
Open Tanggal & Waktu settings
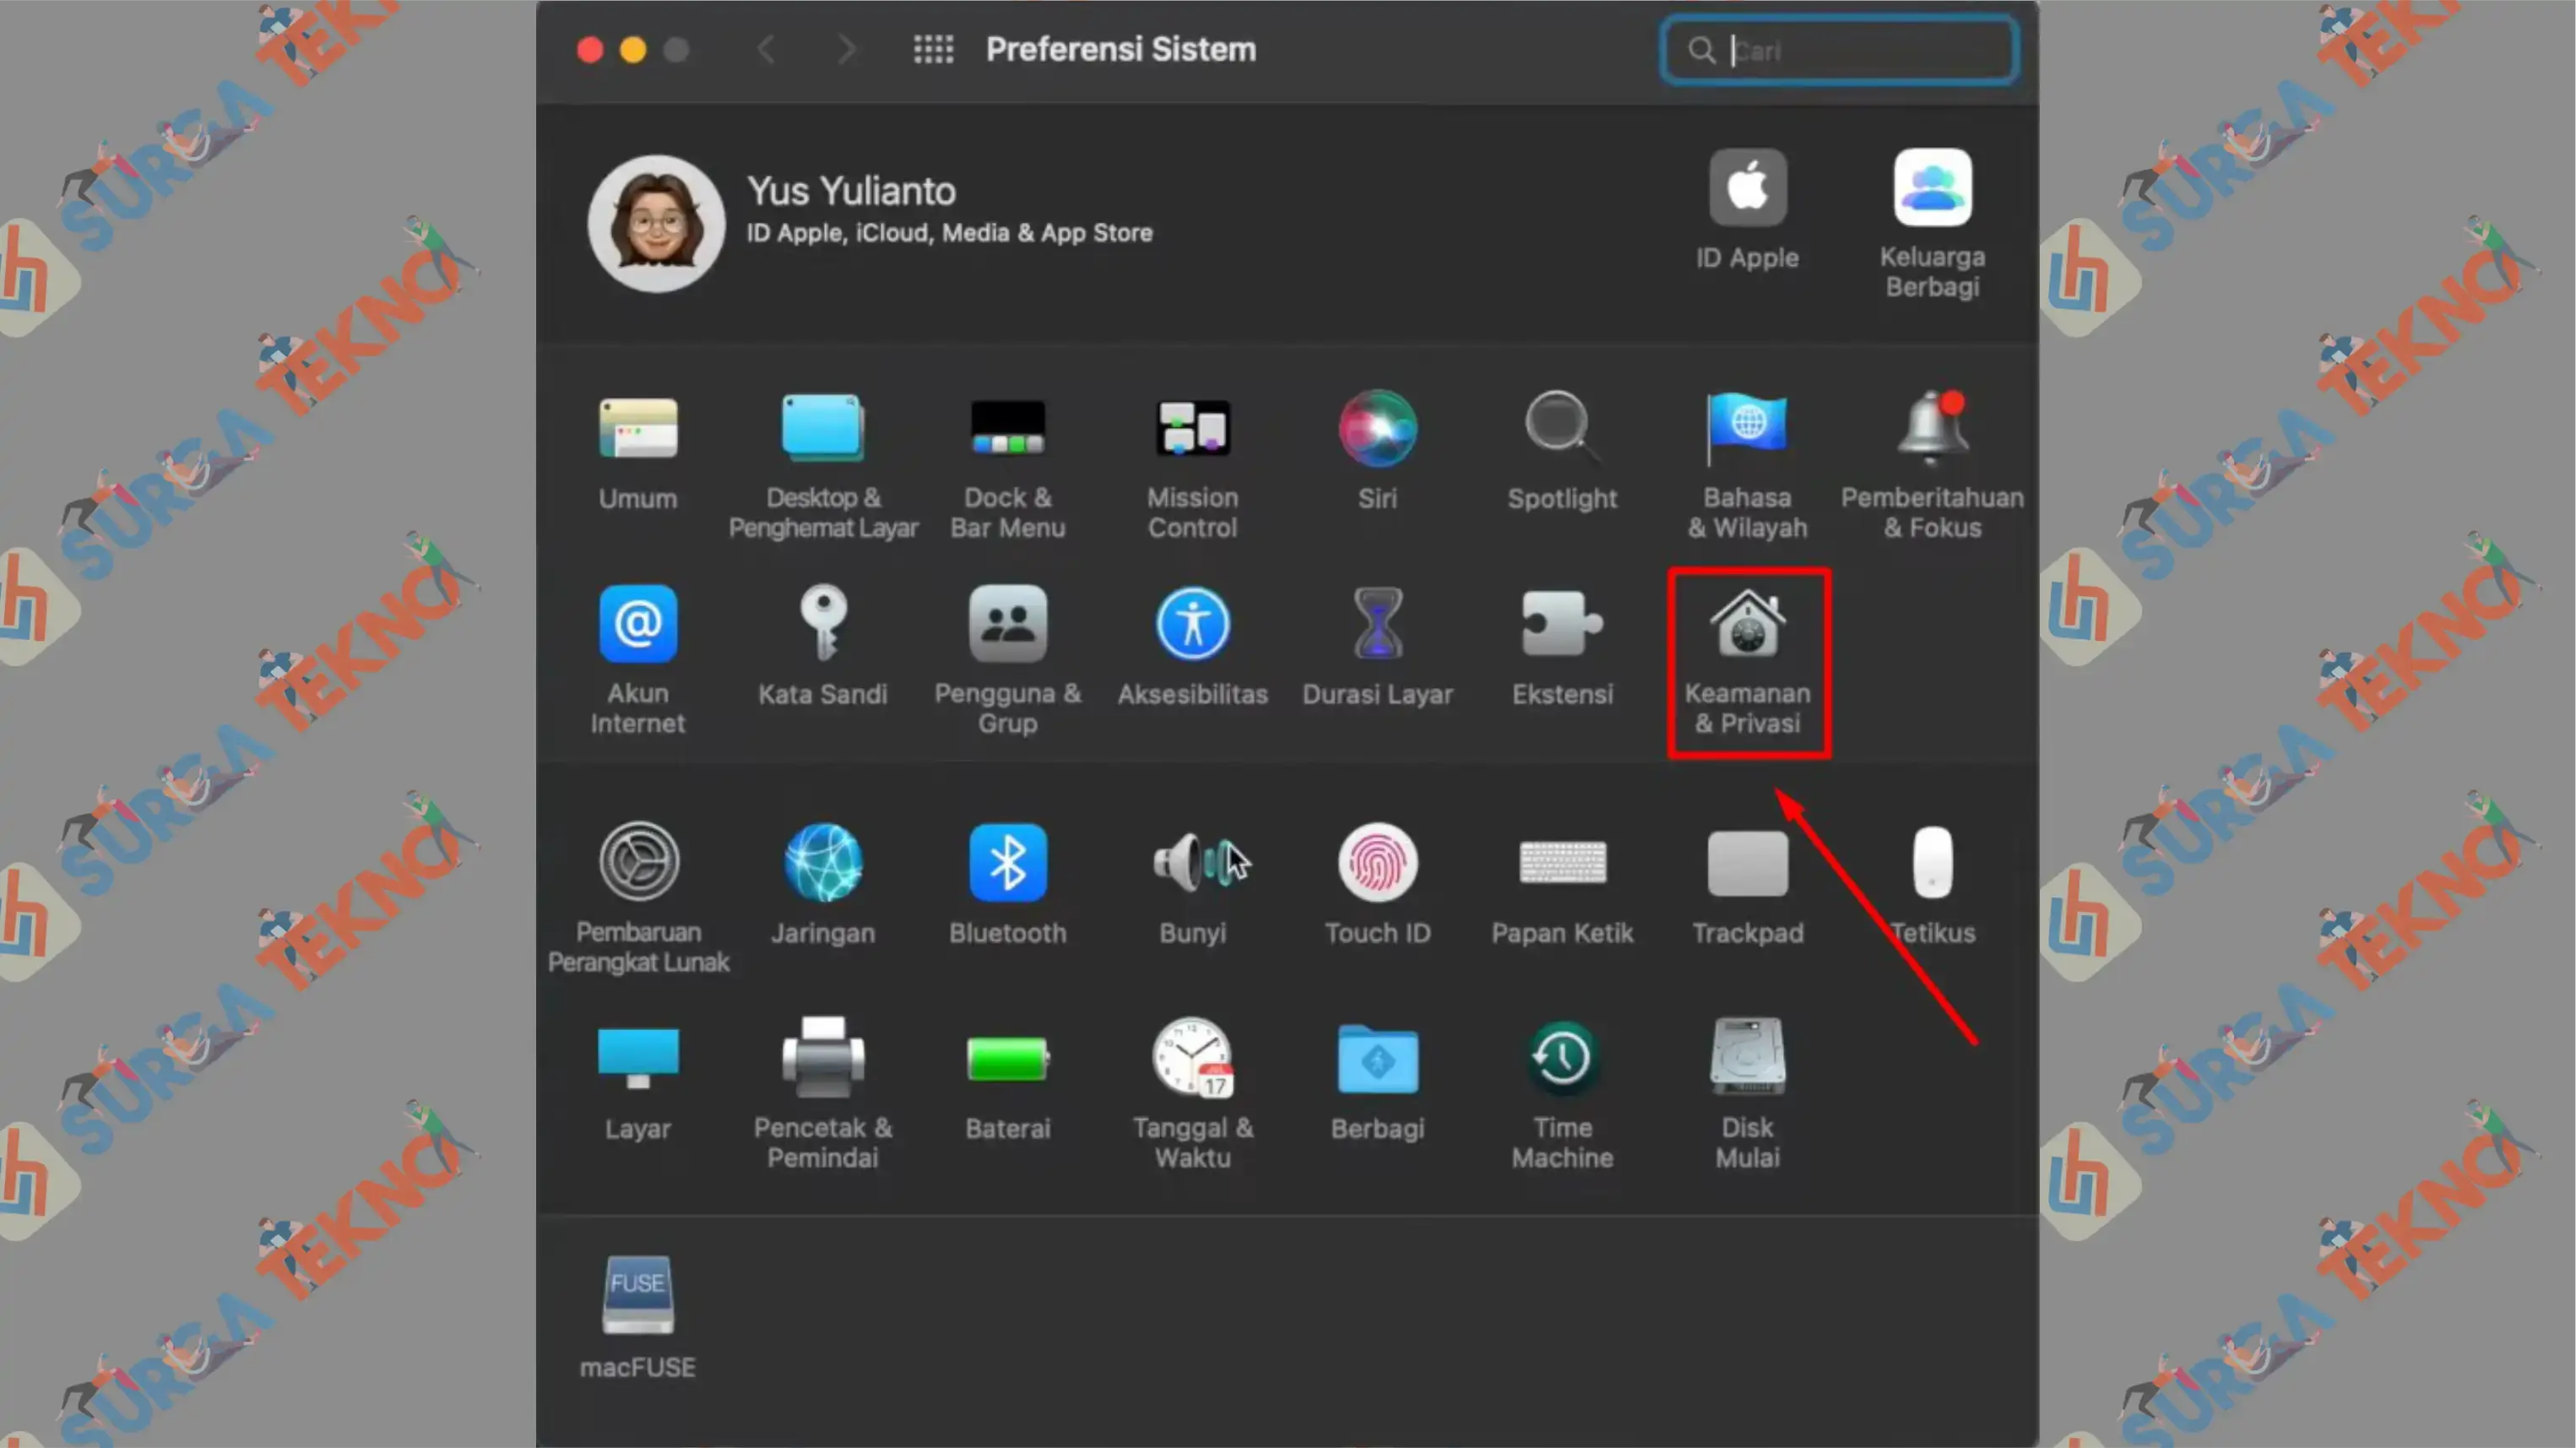(1192, 1058)
